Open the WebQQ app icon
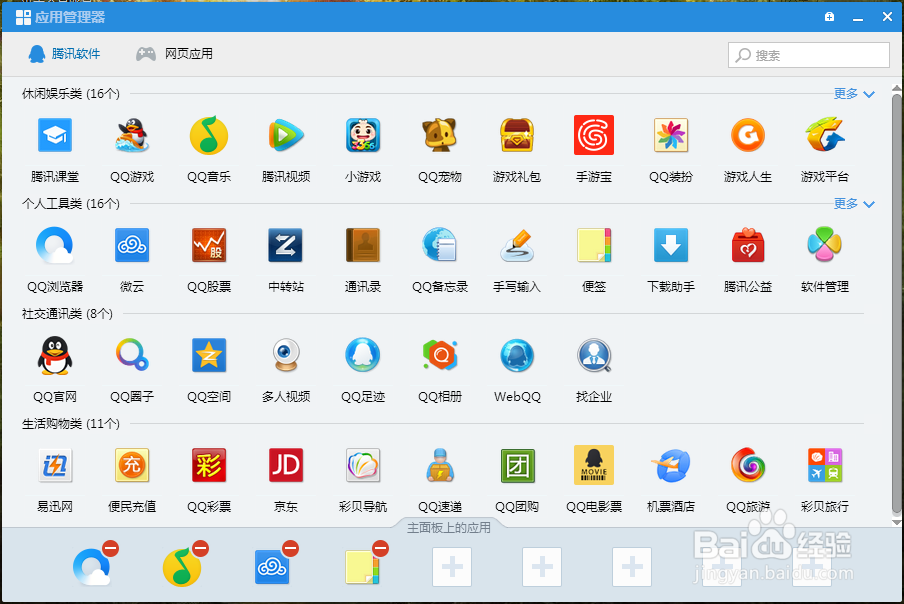 (x=517, y=356)
